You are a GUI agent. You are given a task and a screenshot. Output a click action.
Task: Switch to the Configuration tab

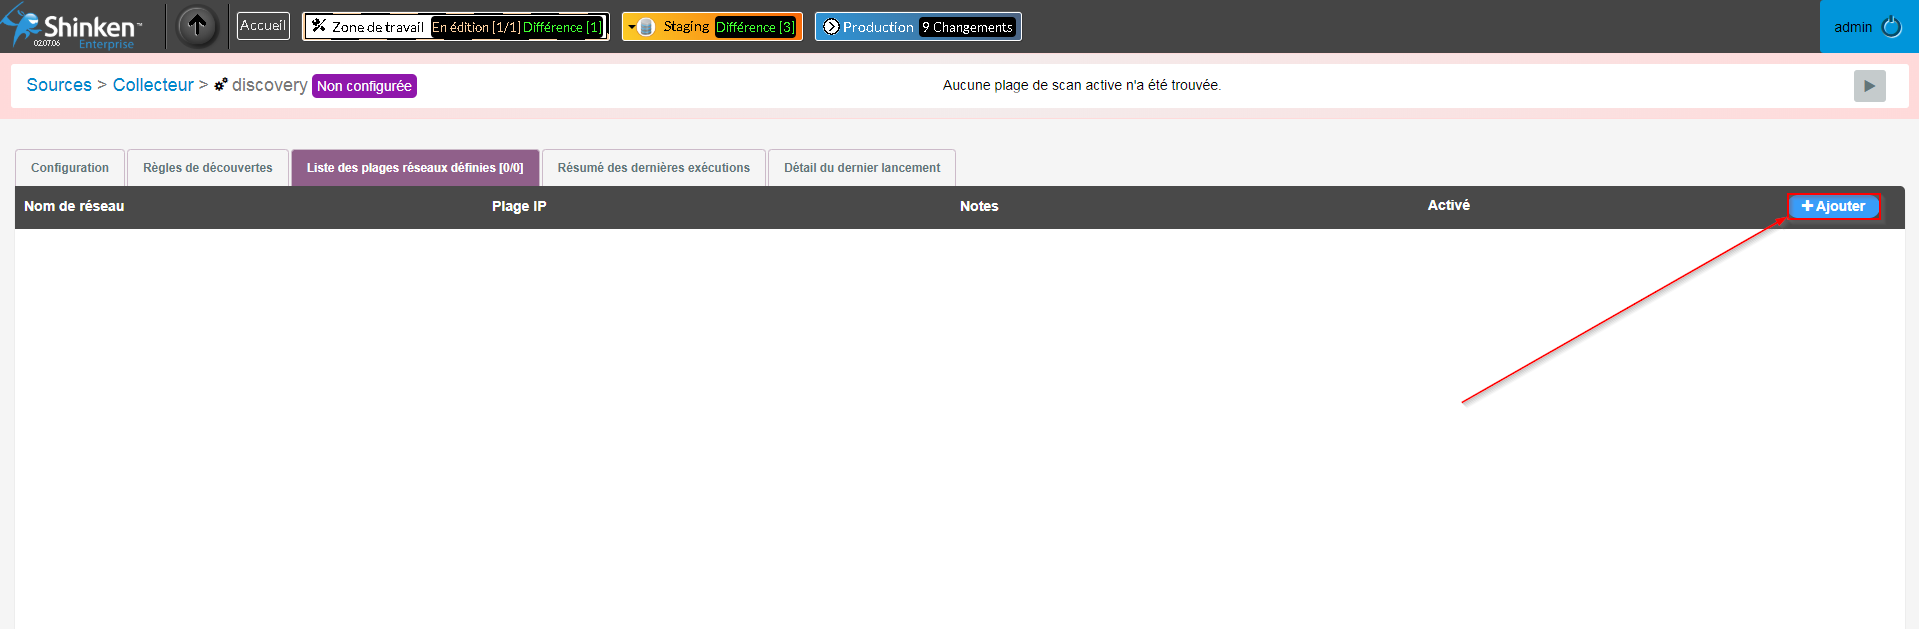pyautogui.click(x=70, y=168)
